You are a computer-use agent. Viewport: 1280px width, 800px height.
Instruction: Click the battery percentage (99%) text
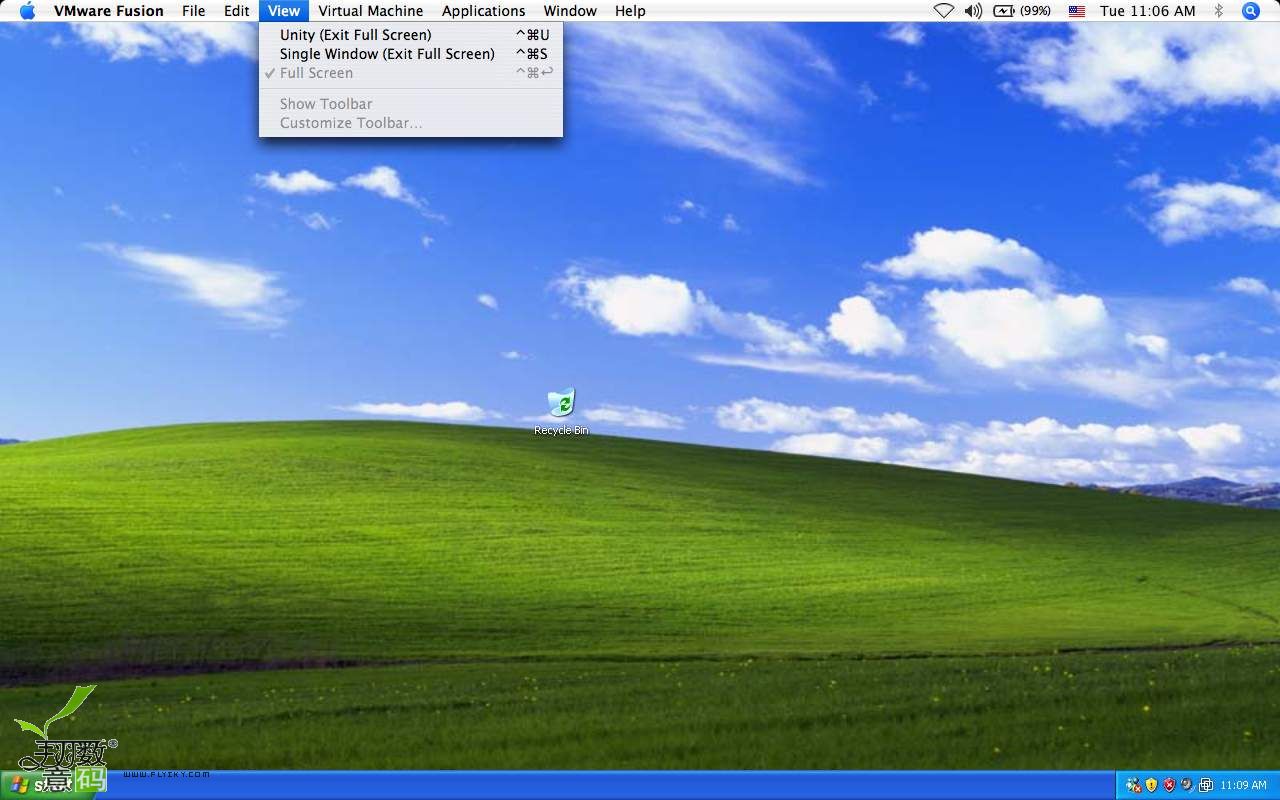click(1035, 11)
